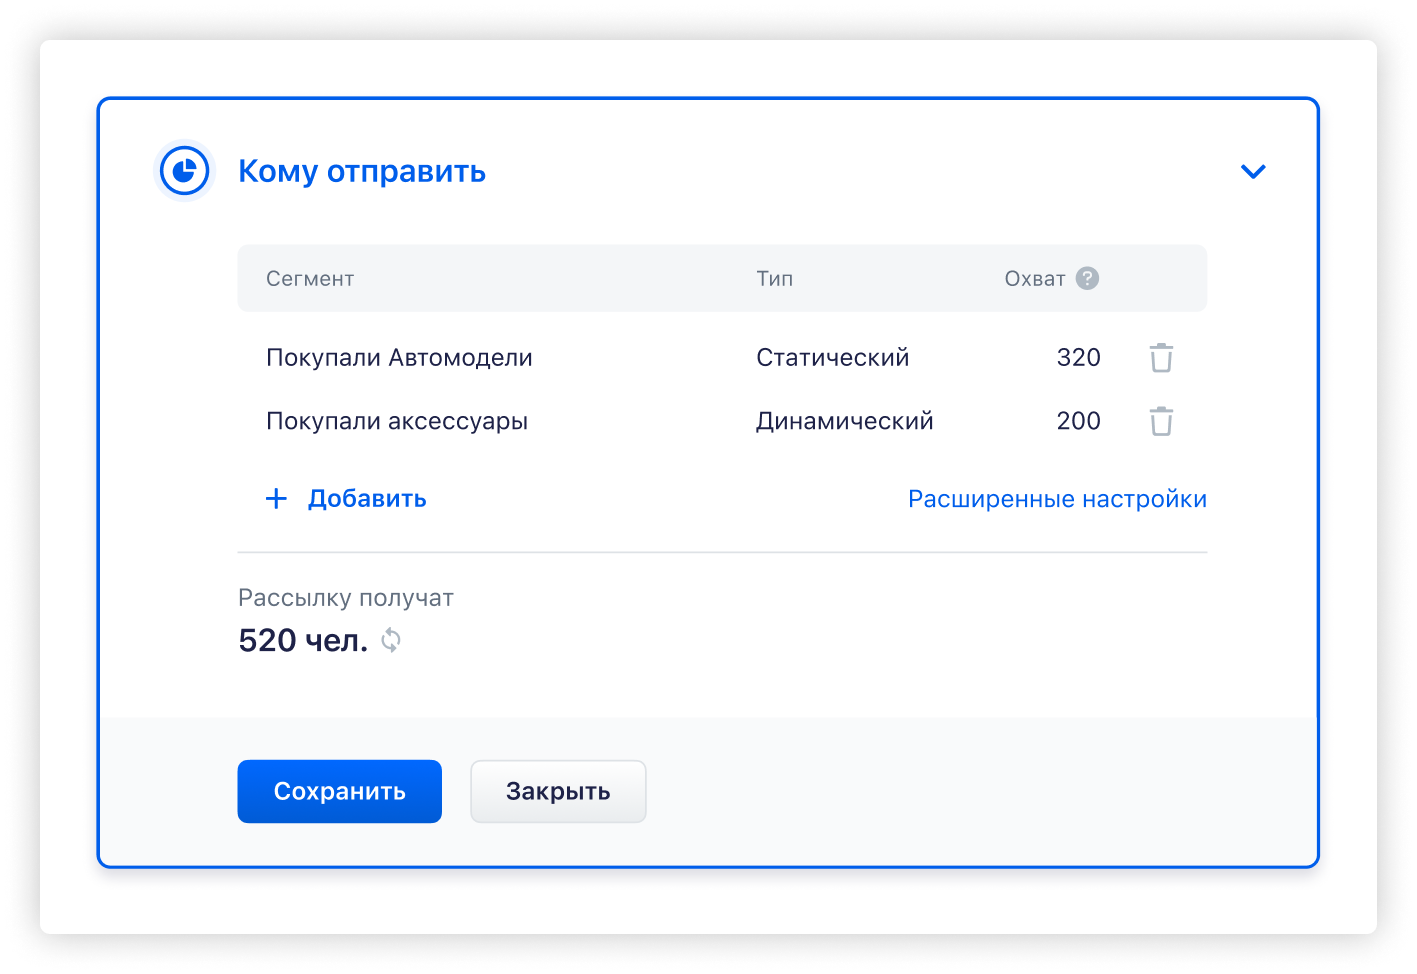Click the Кому отправить heading

[x=362, y=172]
